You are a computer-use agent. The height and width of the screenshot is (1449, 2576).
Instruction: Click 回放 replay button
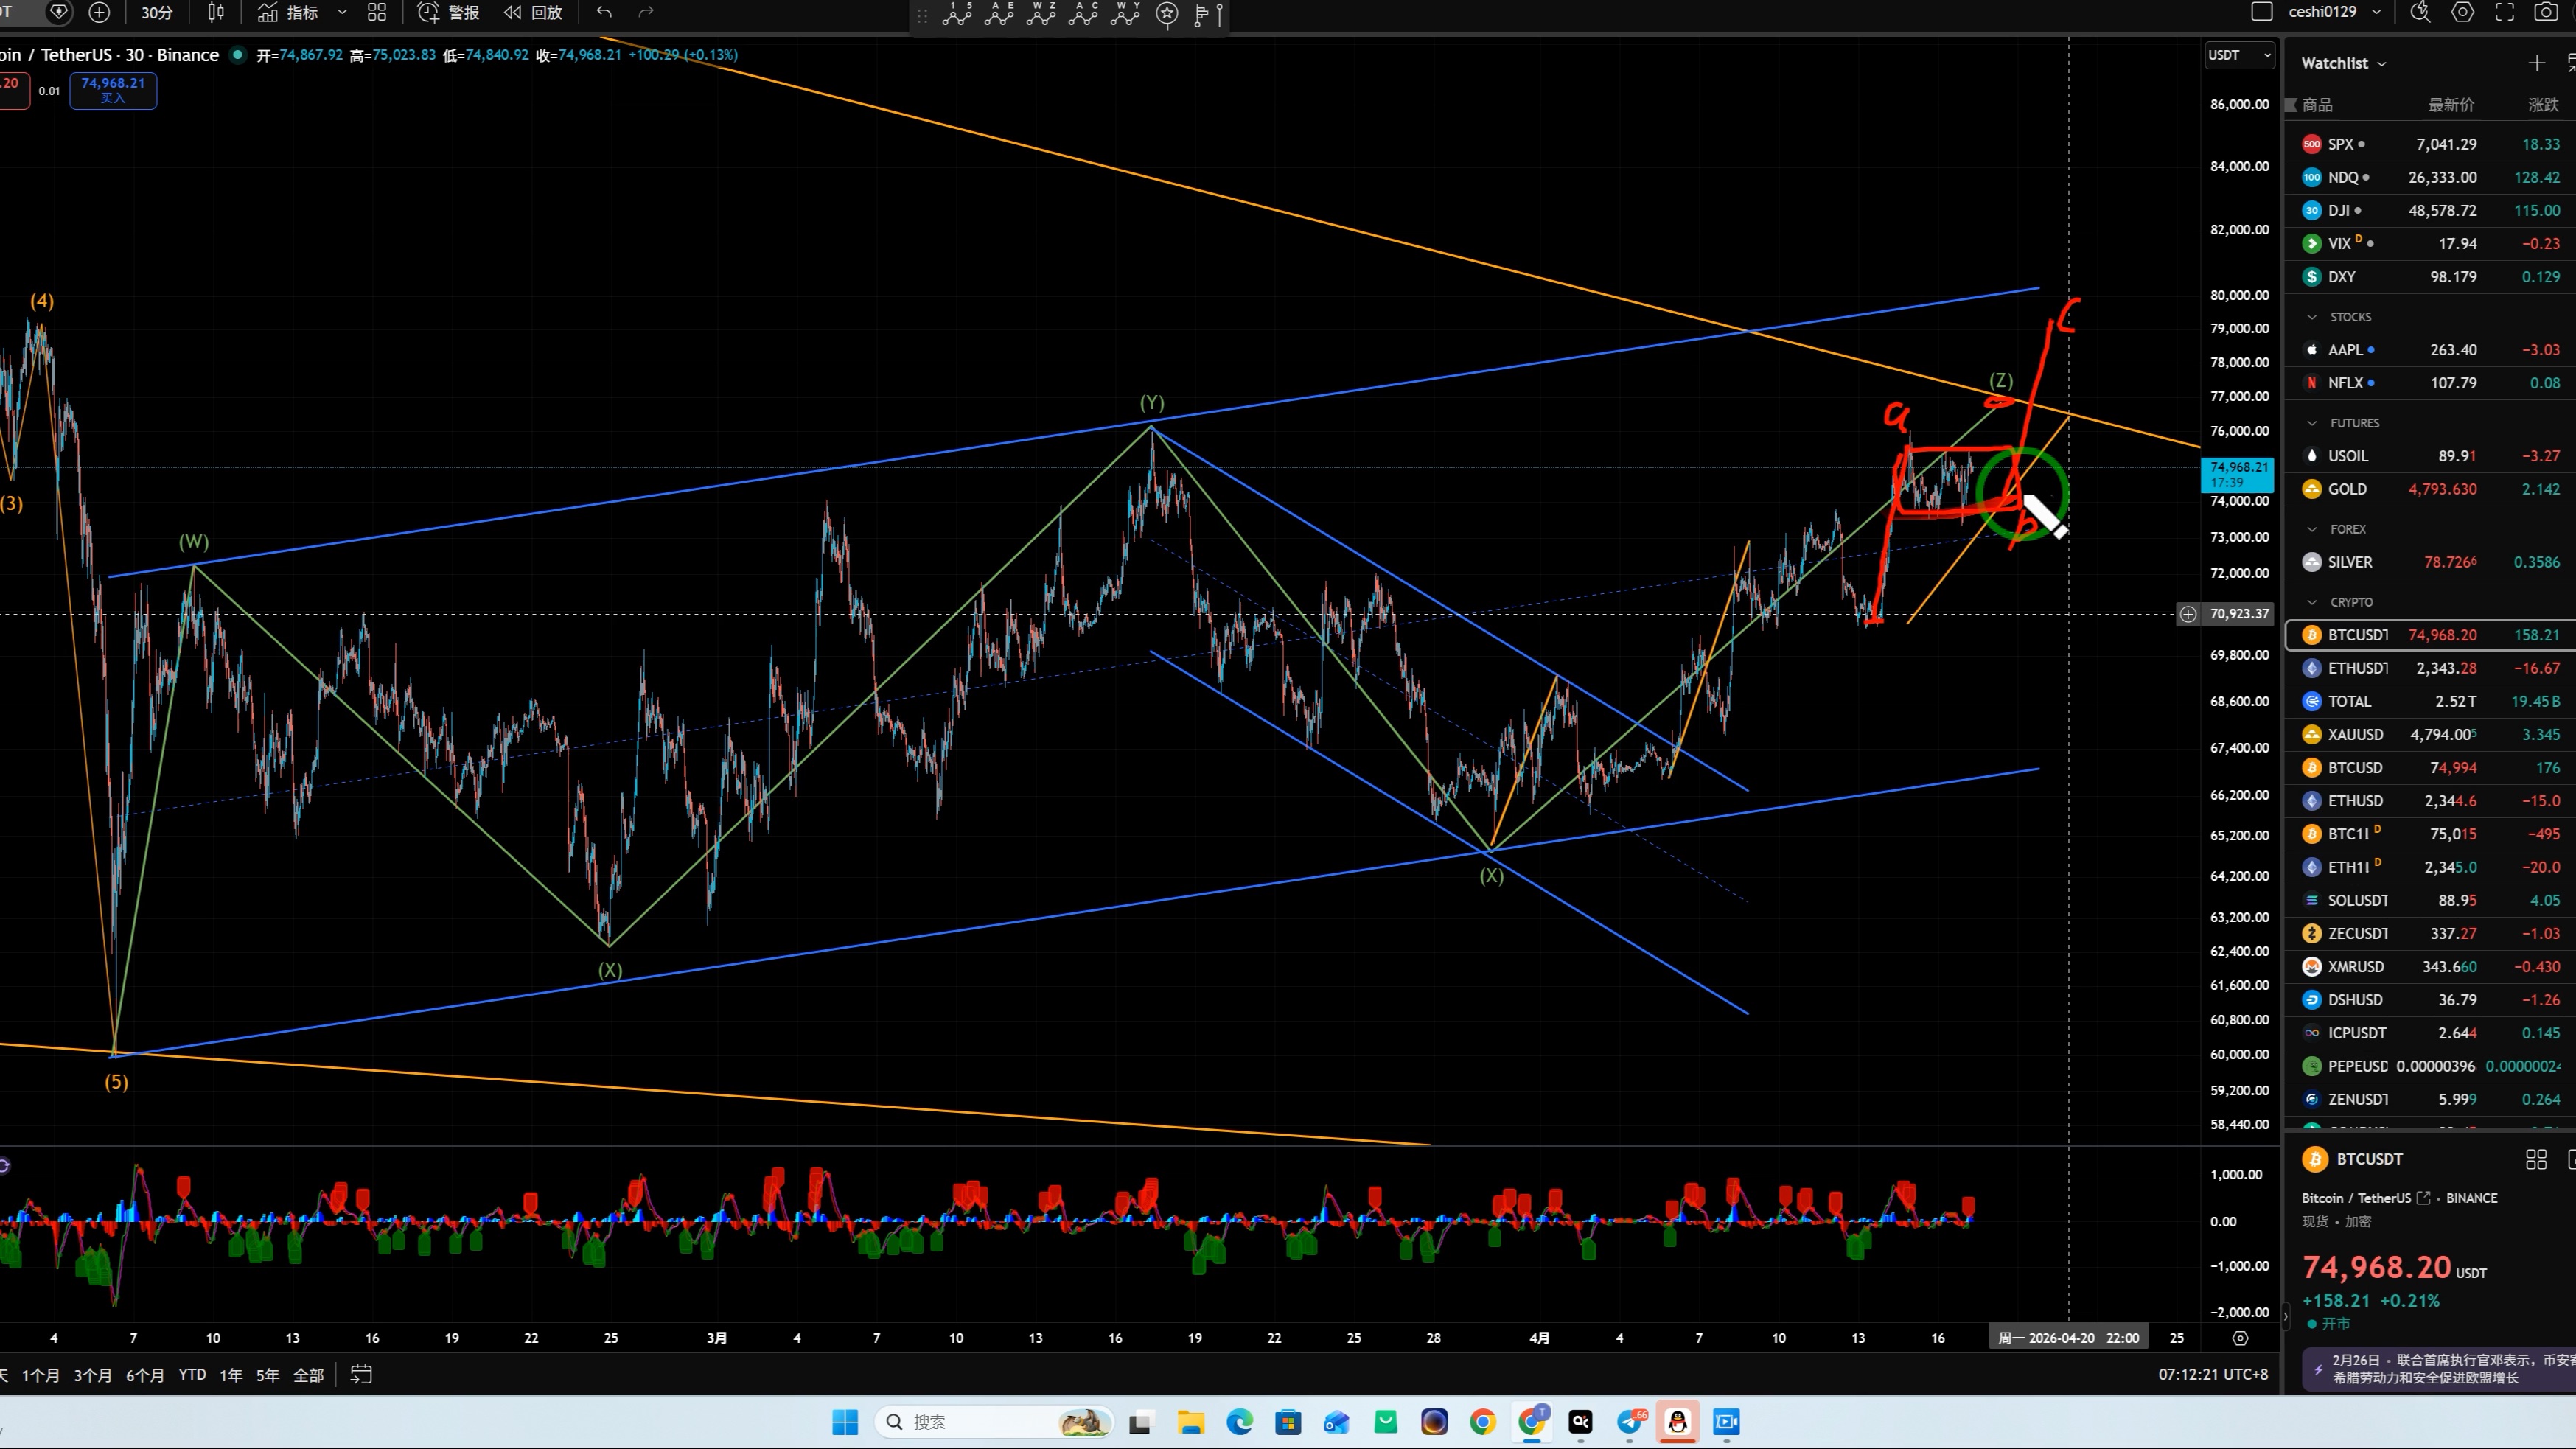click(x=532, y=13)
